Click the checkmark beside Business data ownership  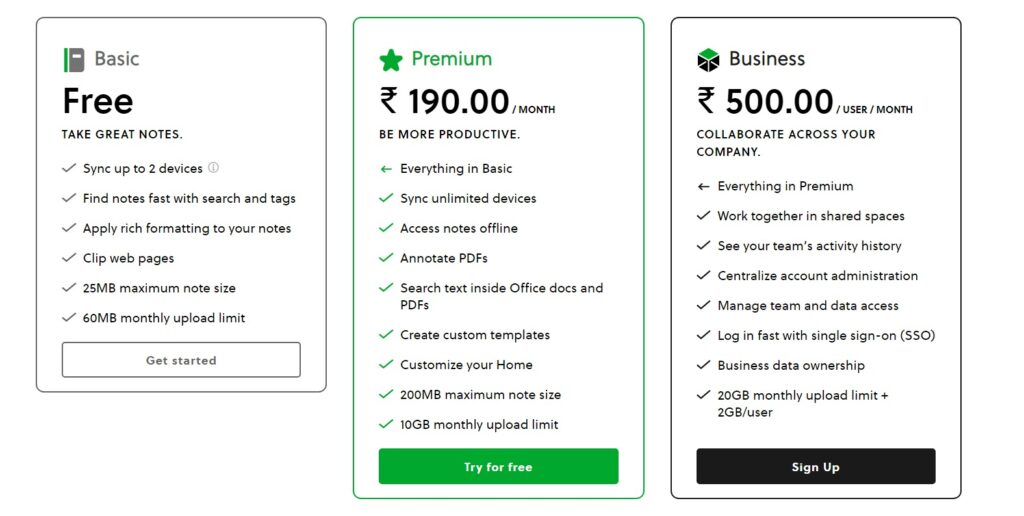(703, 365)
